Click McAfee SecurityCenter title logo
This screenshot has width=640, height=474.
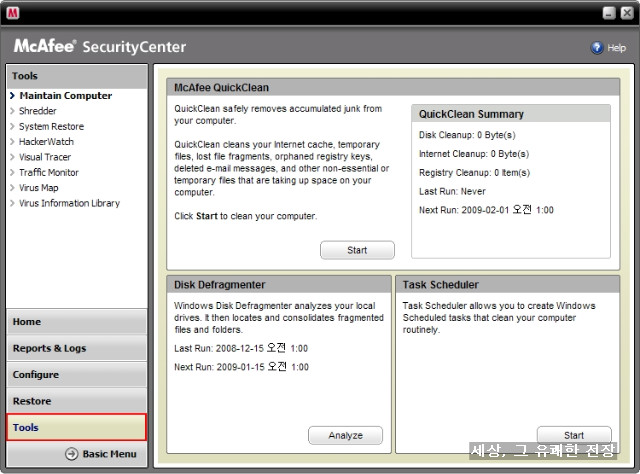coord(100,46)
